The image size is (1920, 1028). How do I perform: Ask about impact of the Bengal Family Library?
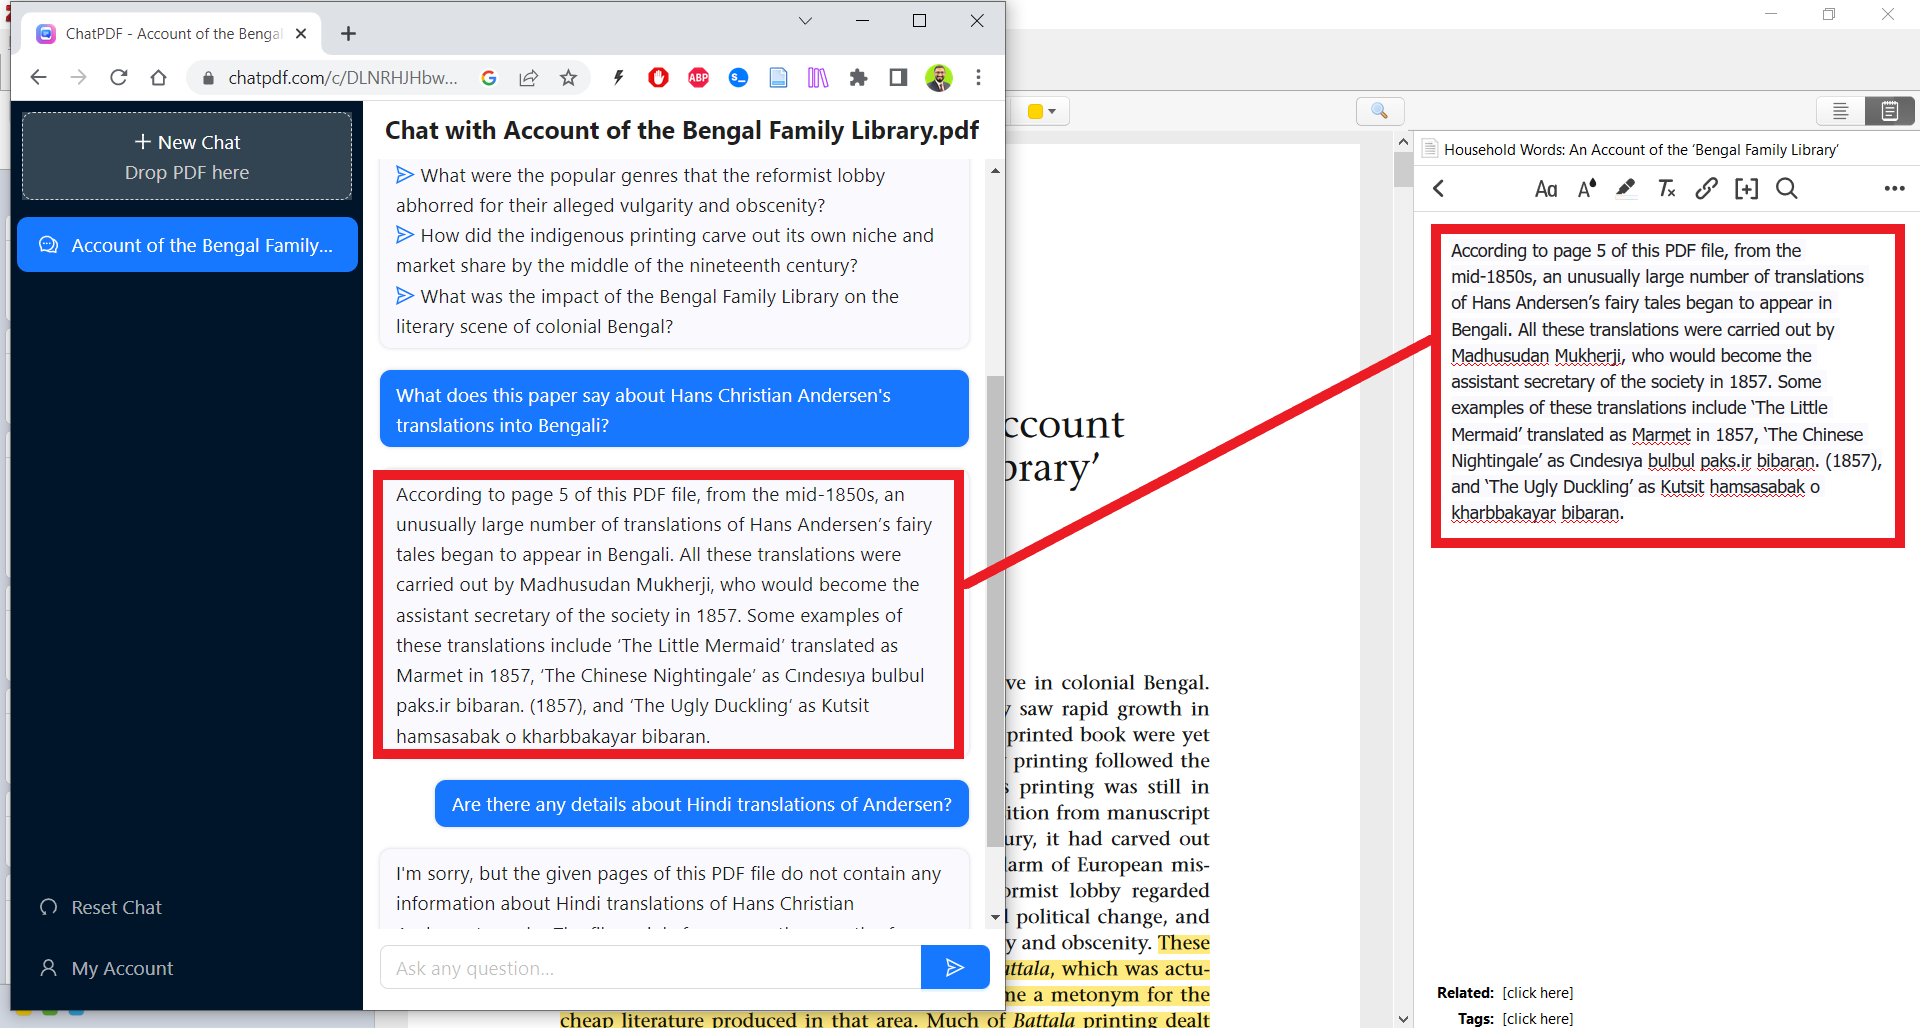[647, 311]
